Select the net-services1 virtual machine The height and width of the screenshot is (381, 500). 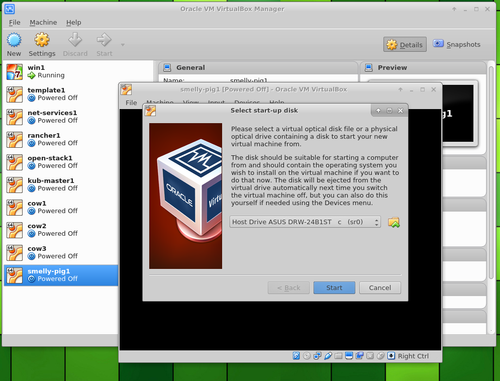click(61, 117)
